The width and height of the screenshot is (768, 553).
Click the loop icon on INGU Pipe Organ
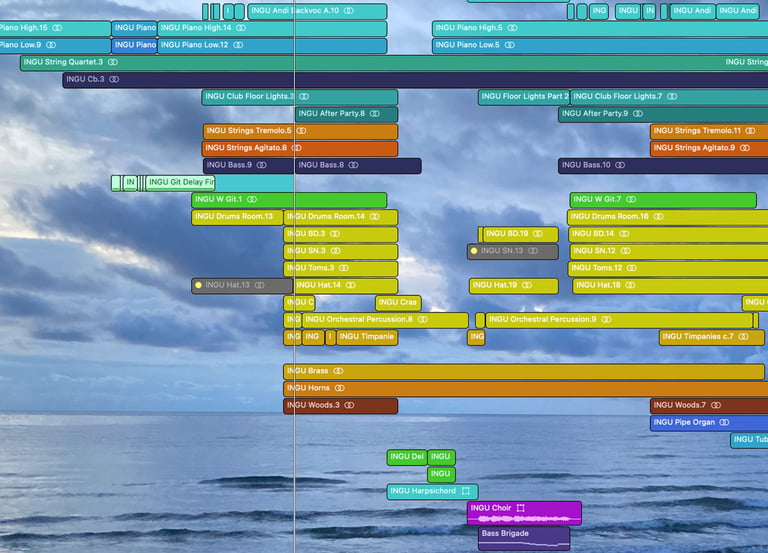pos(724,422)
